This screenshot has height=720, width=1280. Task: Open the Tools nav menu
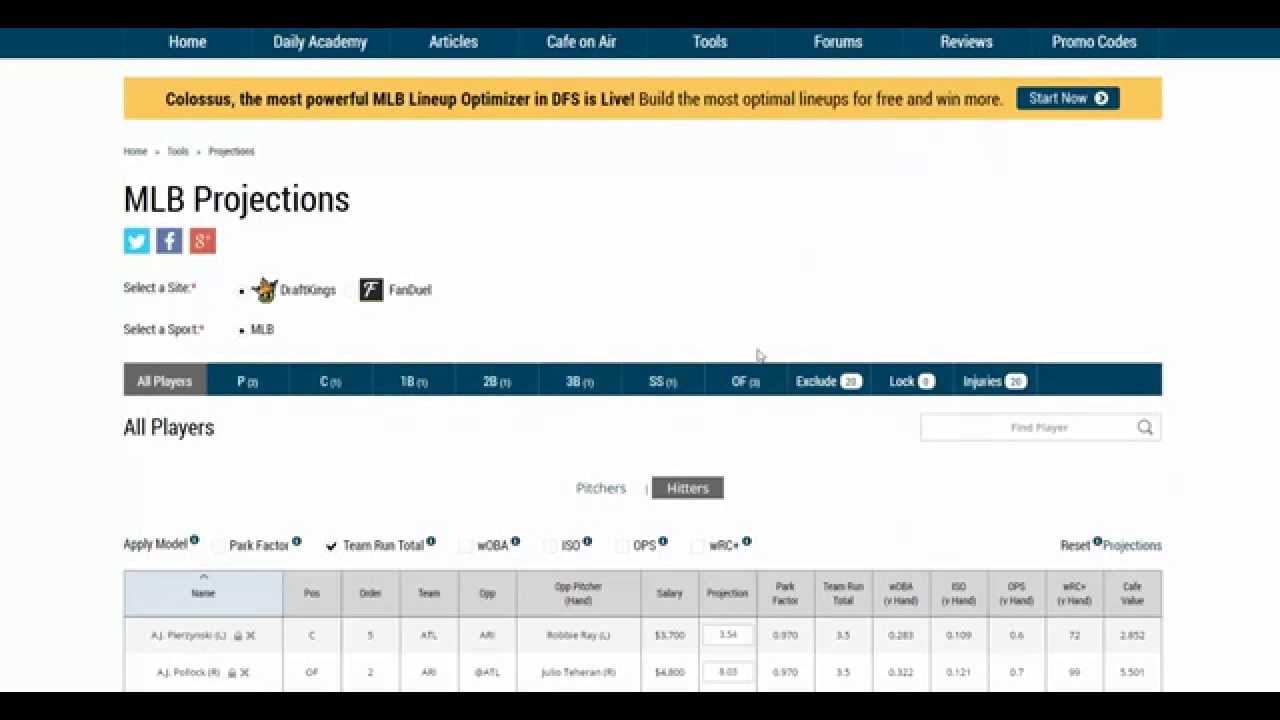coord(710,42)
